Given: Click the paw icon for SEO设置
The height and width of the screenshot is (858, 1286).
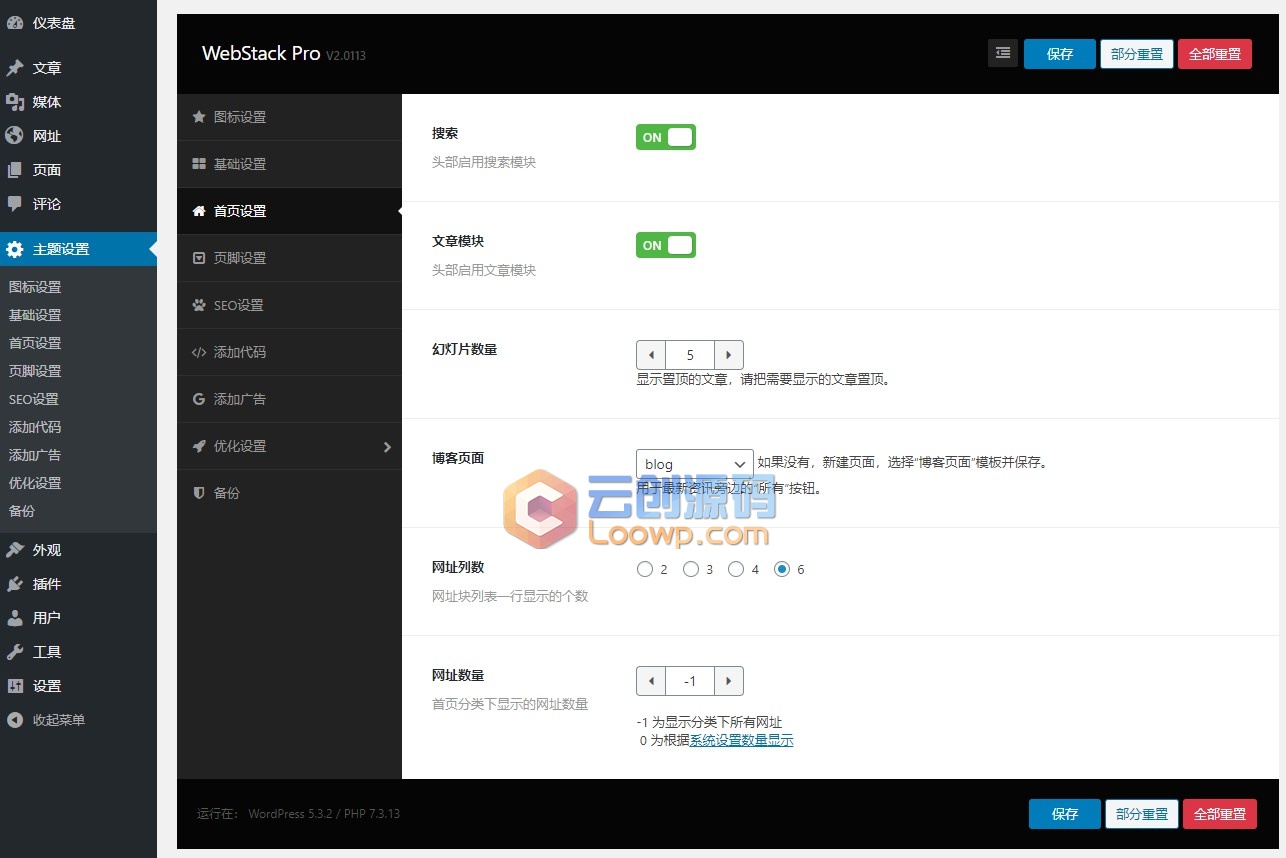Looking at the screenshot, I should pos(199,305).
